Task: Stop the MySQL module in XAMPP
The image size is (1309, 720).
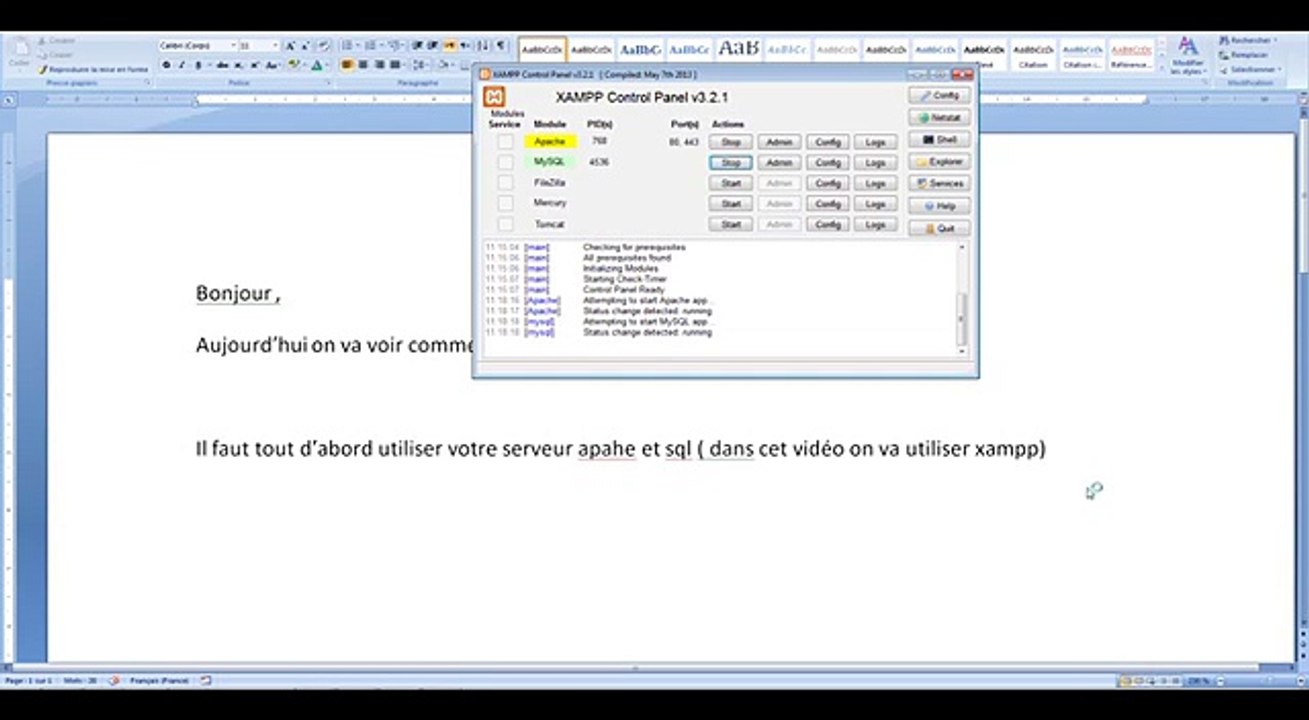Action: coord(731,162)
